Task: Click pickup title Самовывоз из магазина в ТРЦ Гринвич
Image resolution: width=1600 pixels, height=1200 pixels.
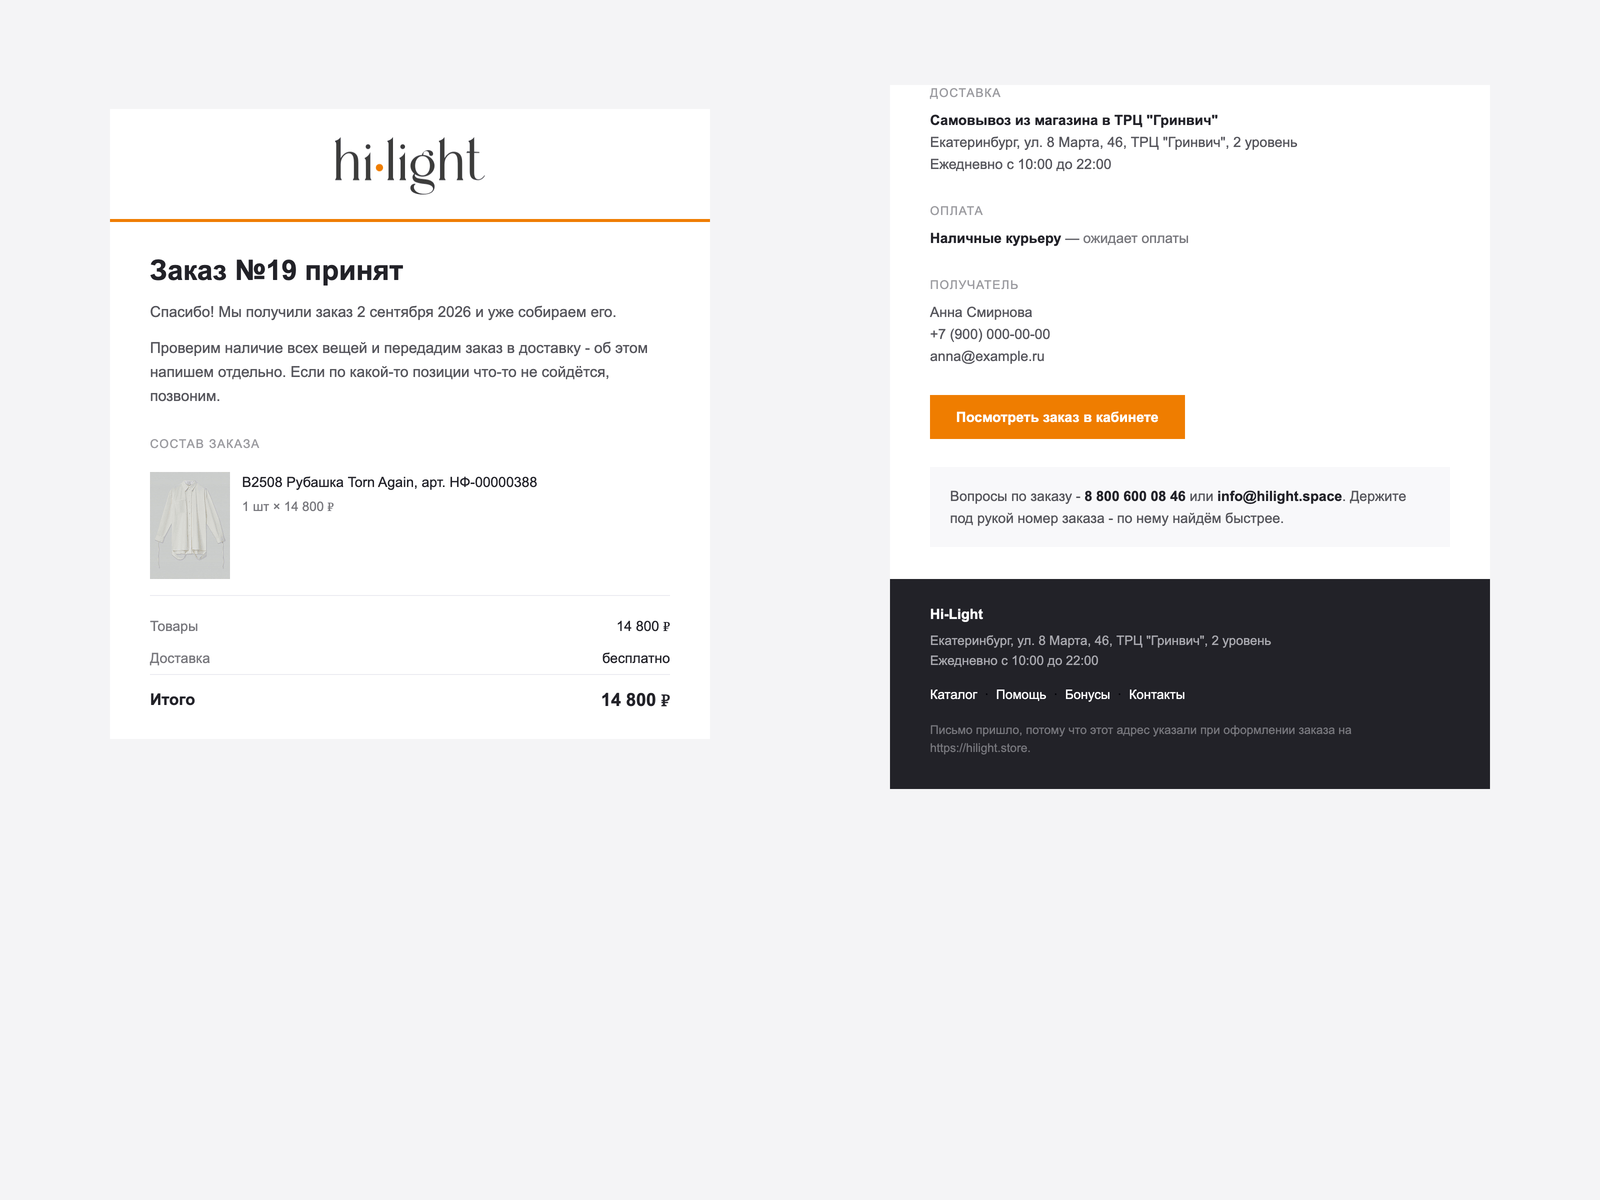Action: 1074,120
